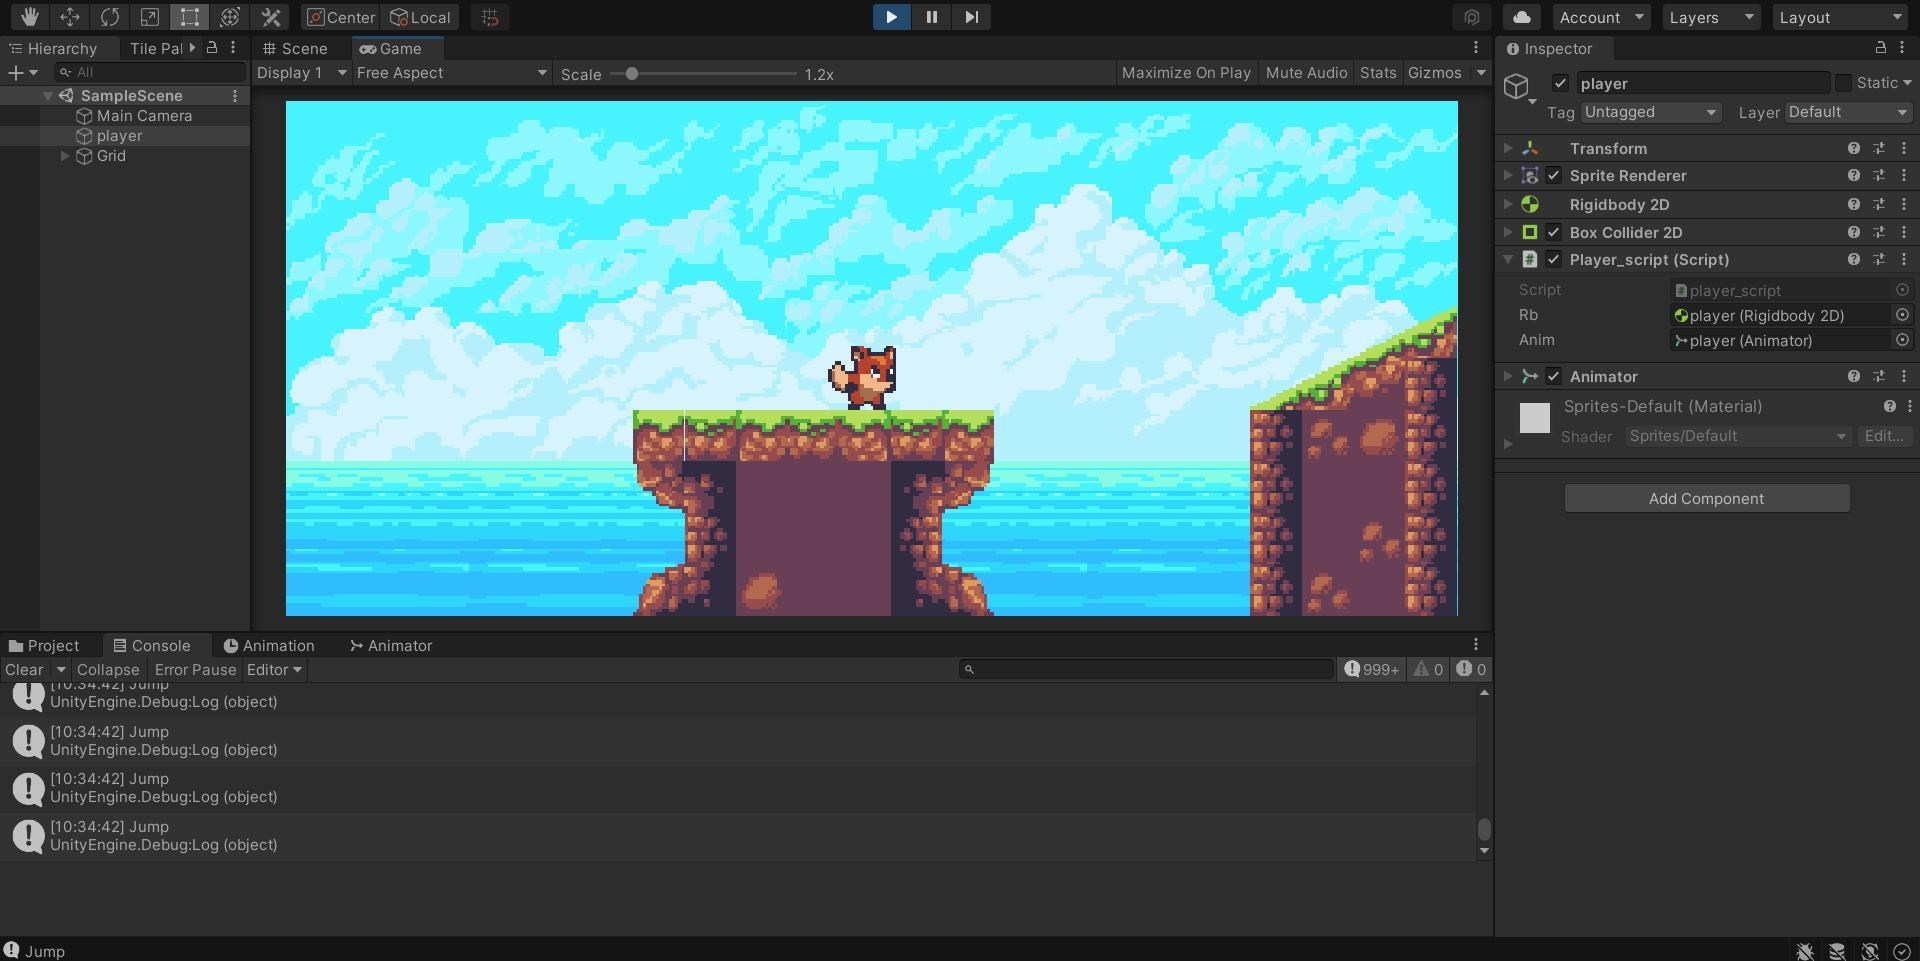Open the Untagged tag dropdown
Image resolution: width=1920 pixels, height=961 pixels.
point(1649,112)
